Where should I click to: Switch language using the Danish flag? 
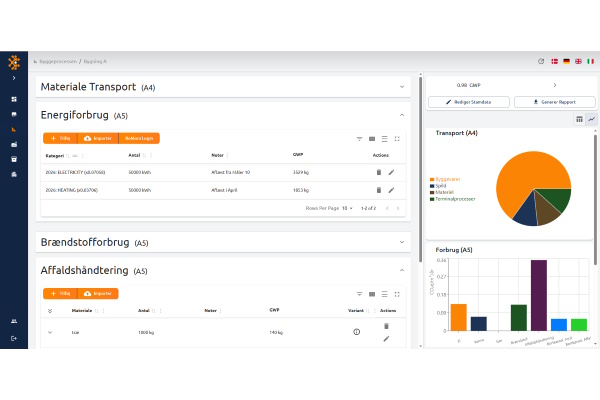pos(554,61)
